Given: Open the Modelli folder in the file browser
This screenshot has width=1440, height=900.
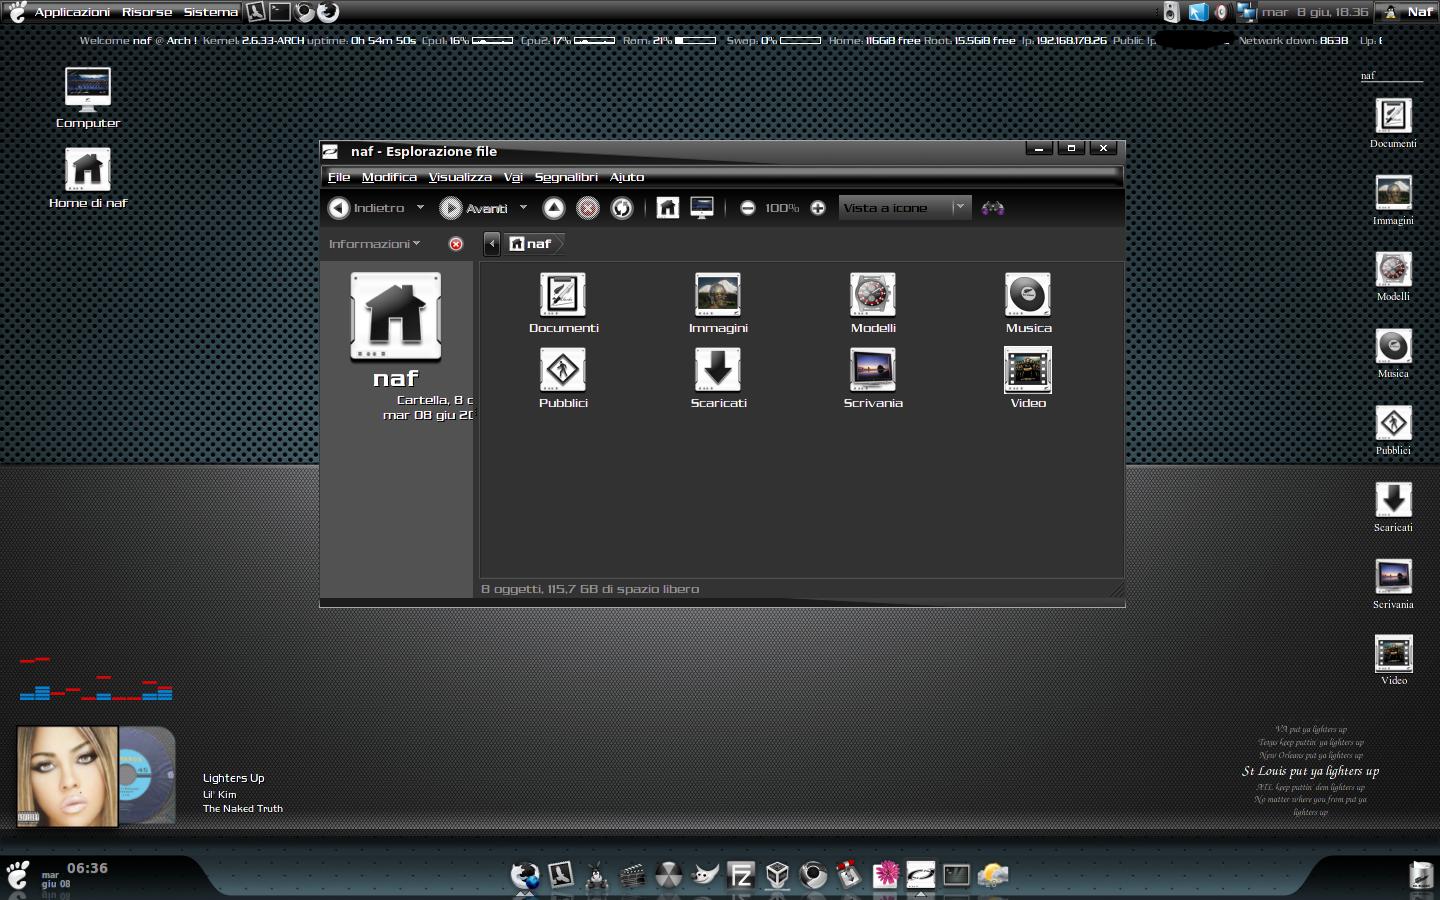Looking at the screenshot, I should point(873,303).
